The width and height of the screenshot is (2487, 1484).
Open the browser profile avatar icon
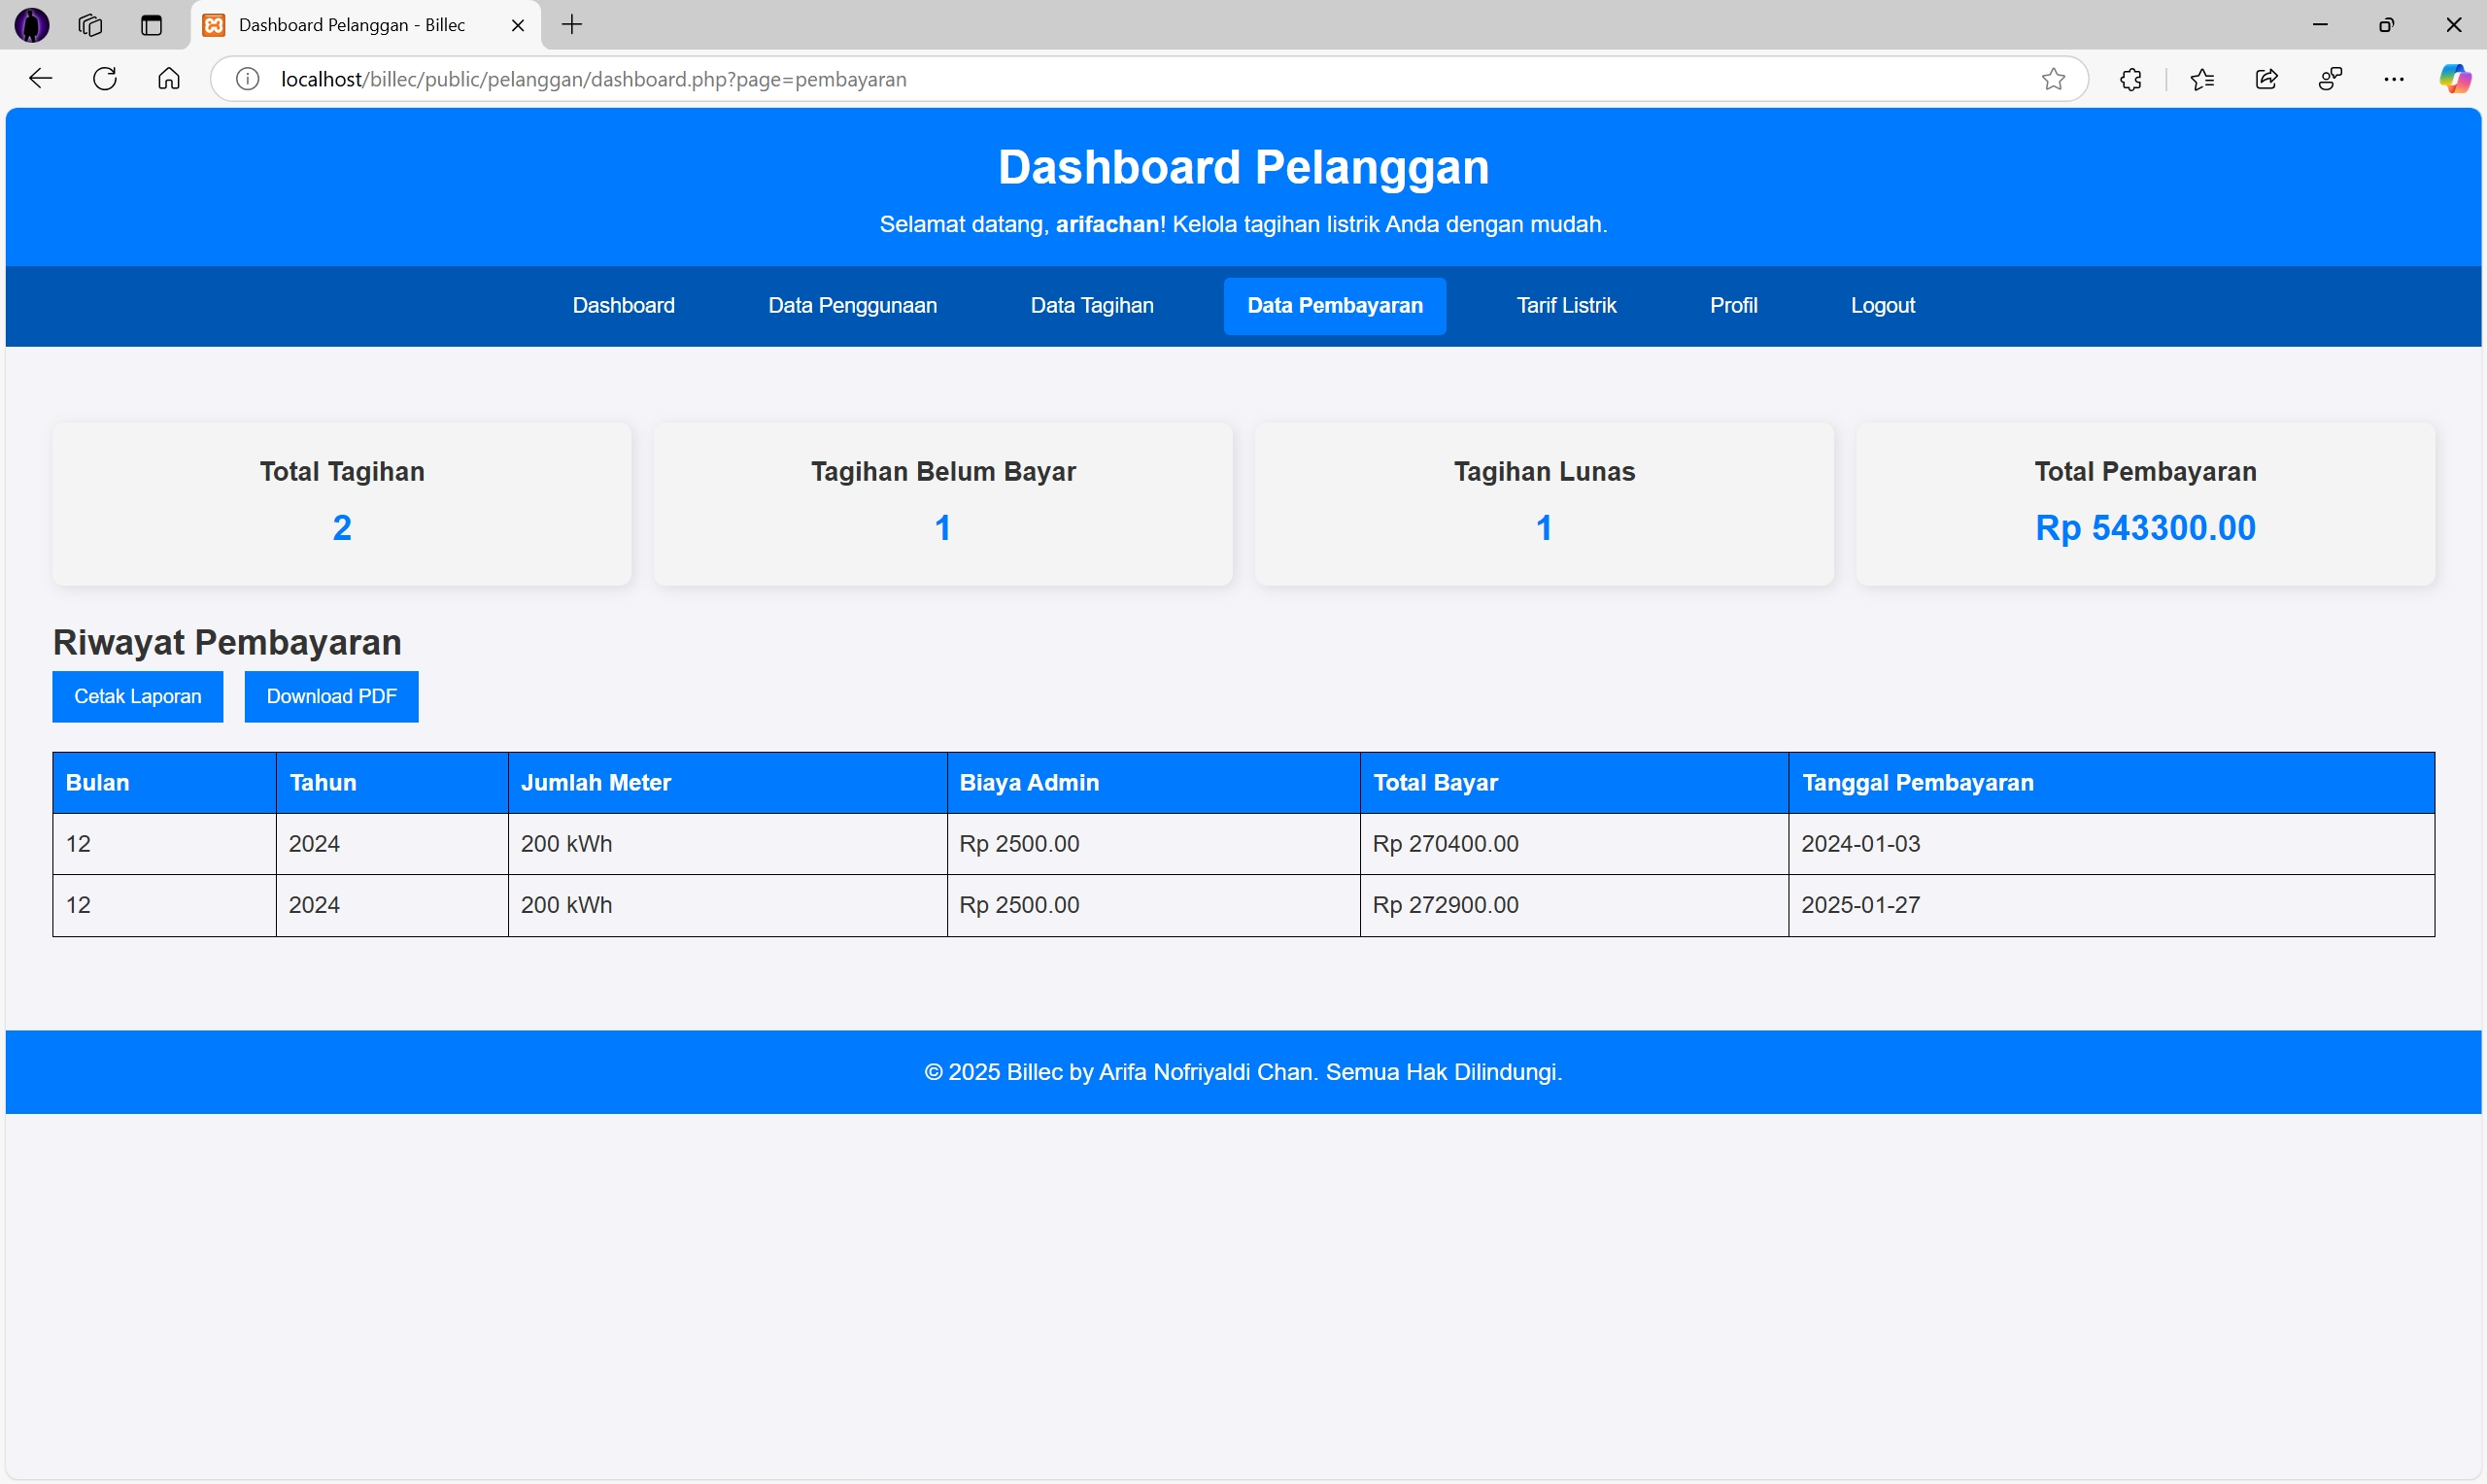(32, 25)
